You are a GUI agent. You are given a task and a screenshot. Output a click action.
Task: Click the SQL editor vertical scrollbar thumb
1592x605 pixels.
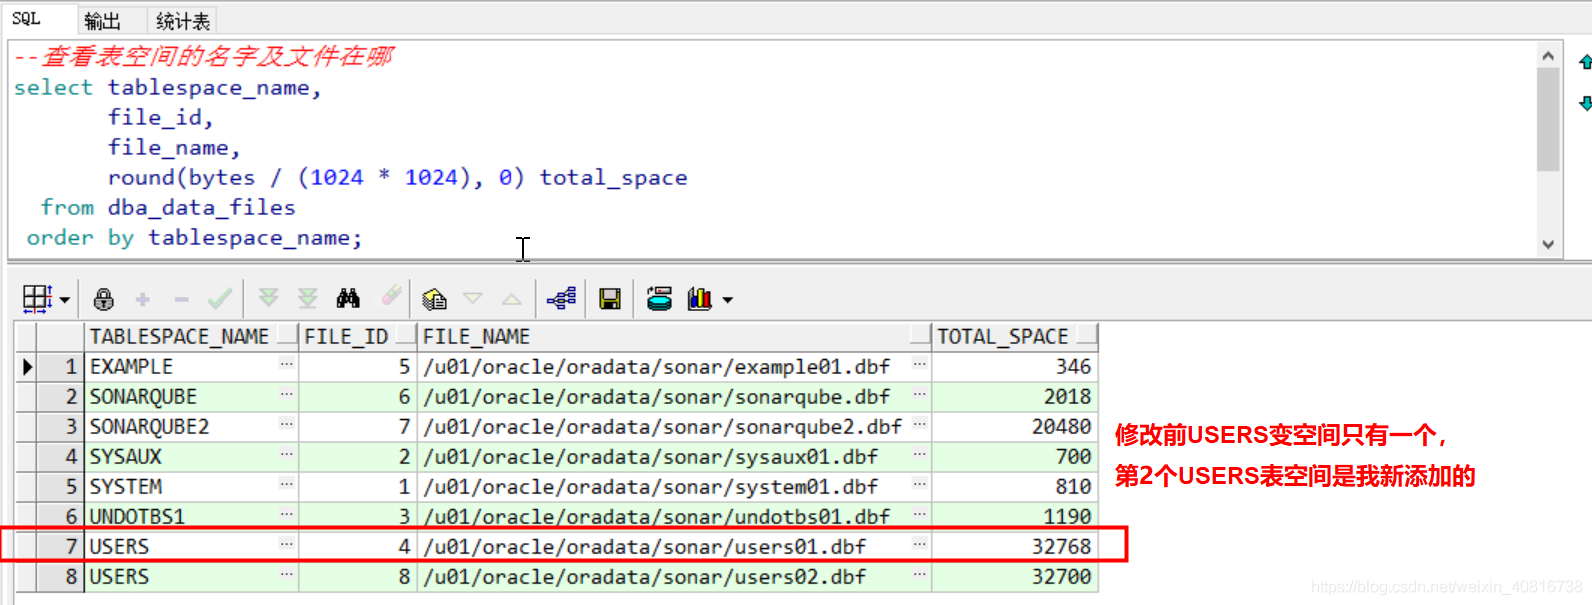pyautogui.click(x=1548, y=119)
